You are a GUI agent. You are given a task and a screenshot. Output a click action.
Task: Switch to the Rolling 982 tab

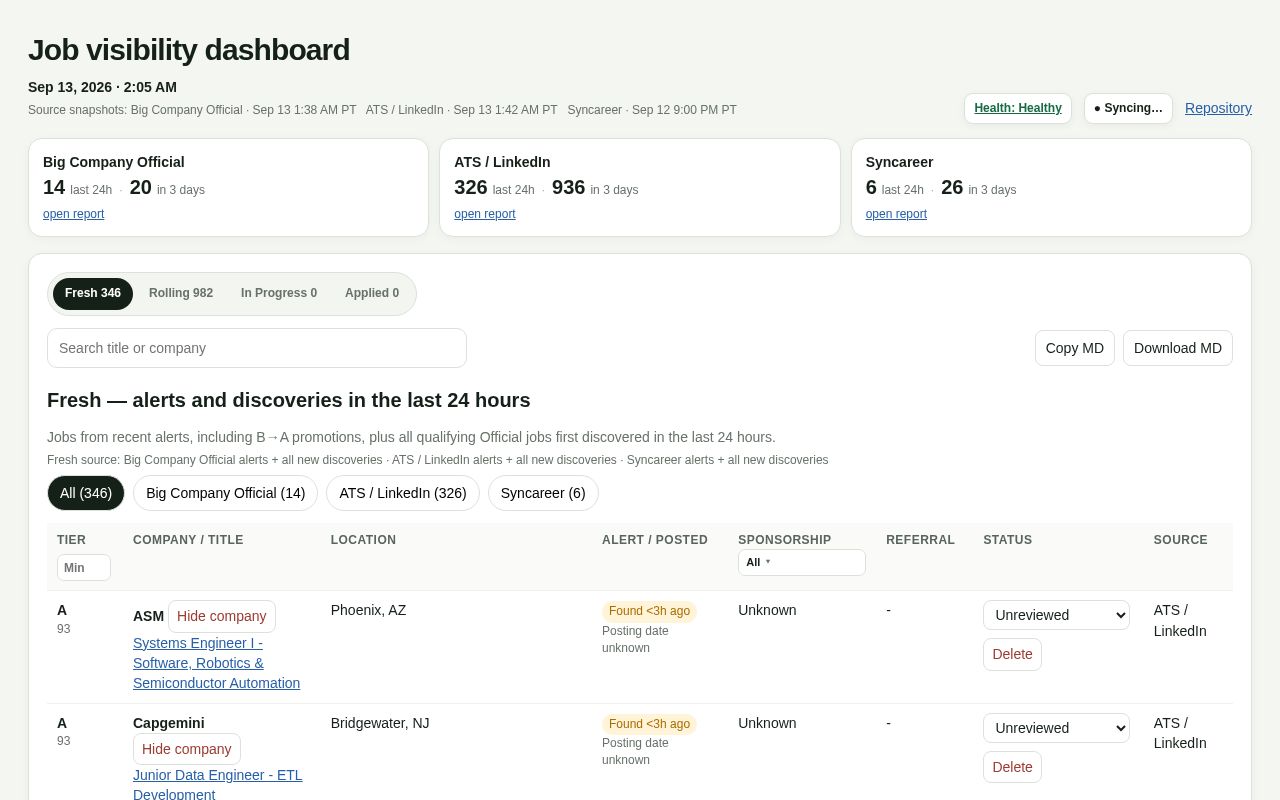[x=181, y=294]
